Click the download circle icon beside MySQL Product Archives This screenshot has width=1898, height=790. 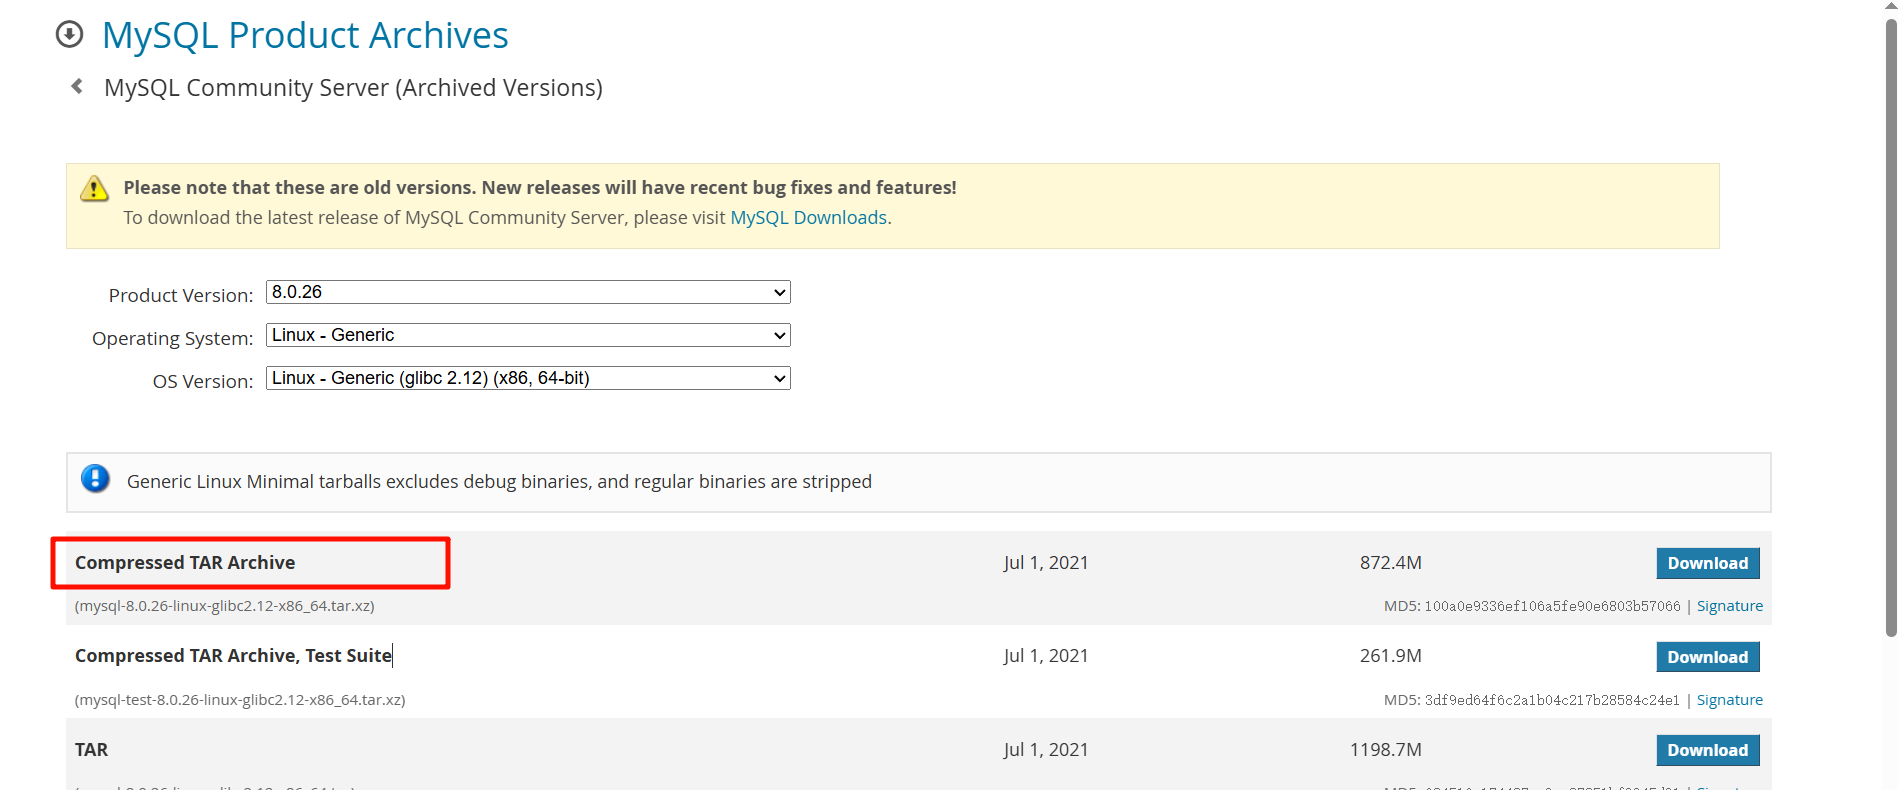pos(69,35)
